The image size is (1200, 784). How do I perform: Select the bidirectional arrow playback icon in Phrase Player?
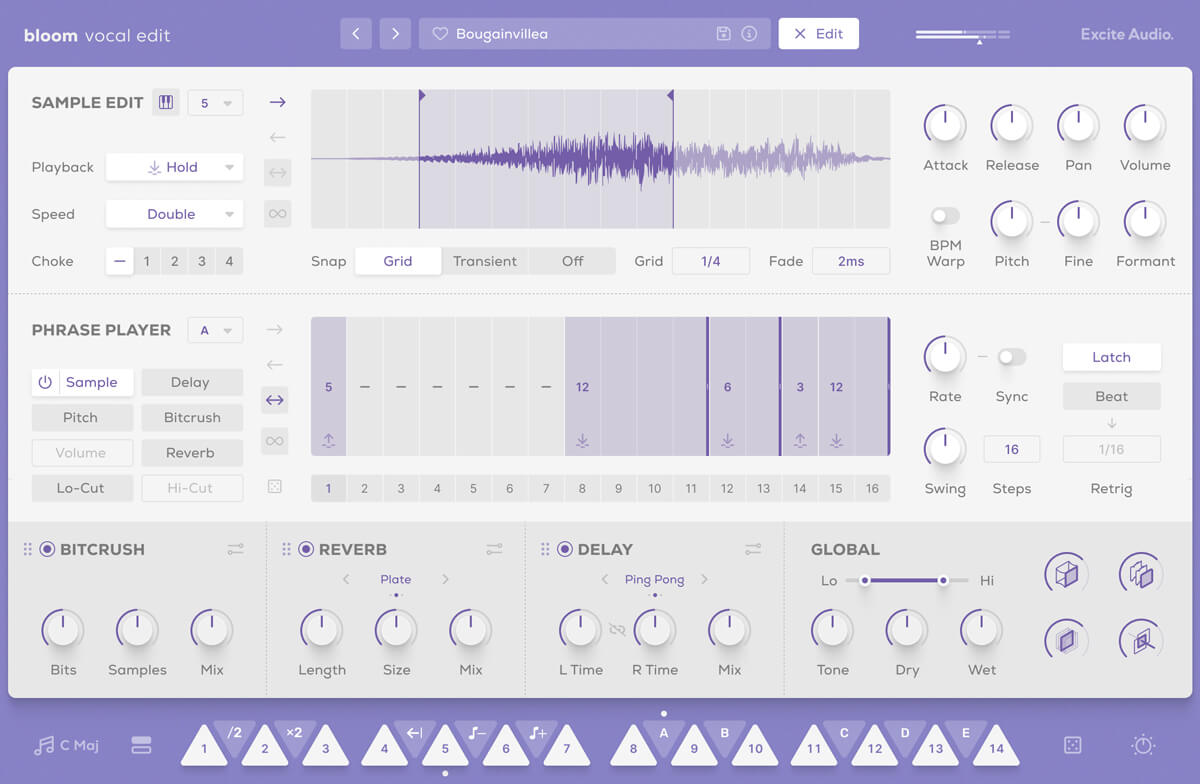coord(277,400)
